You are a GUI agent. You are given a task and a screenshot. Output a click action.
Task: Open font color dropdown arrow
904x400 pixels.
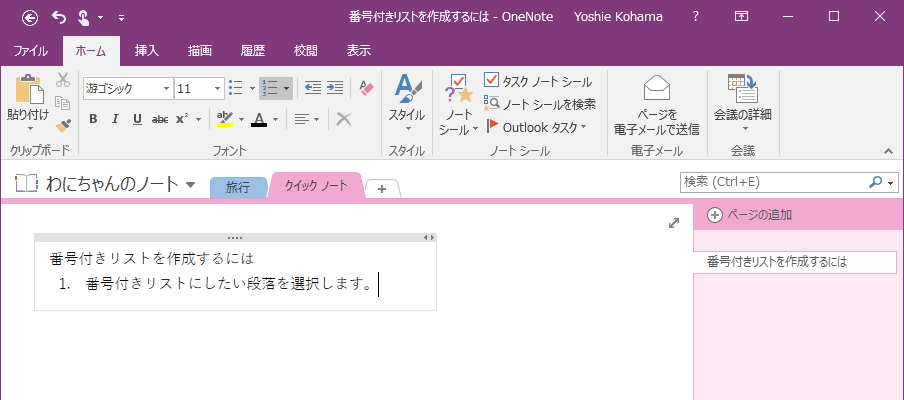(275, 120)
